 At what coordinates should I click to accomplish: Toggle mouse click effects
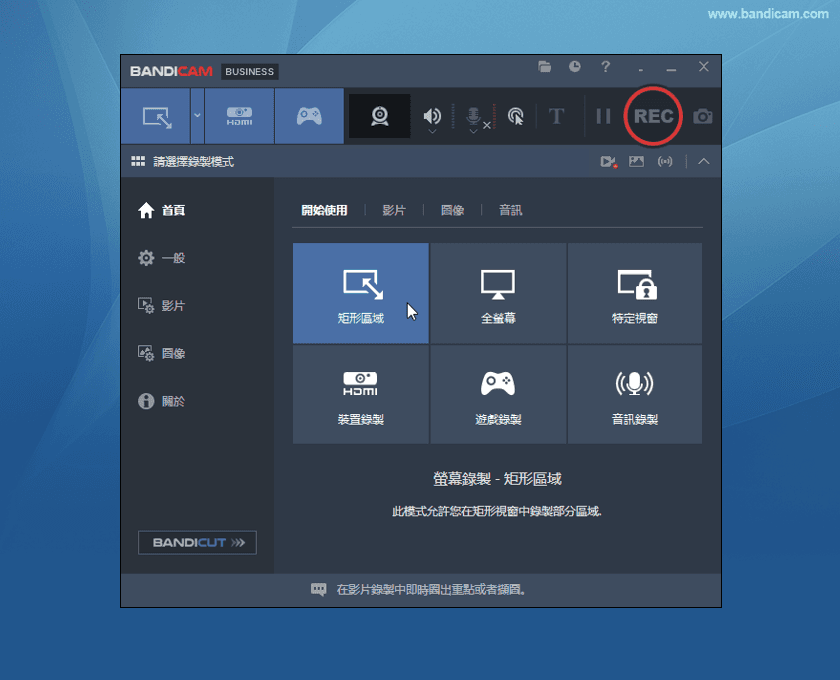(x=515, y=116)
